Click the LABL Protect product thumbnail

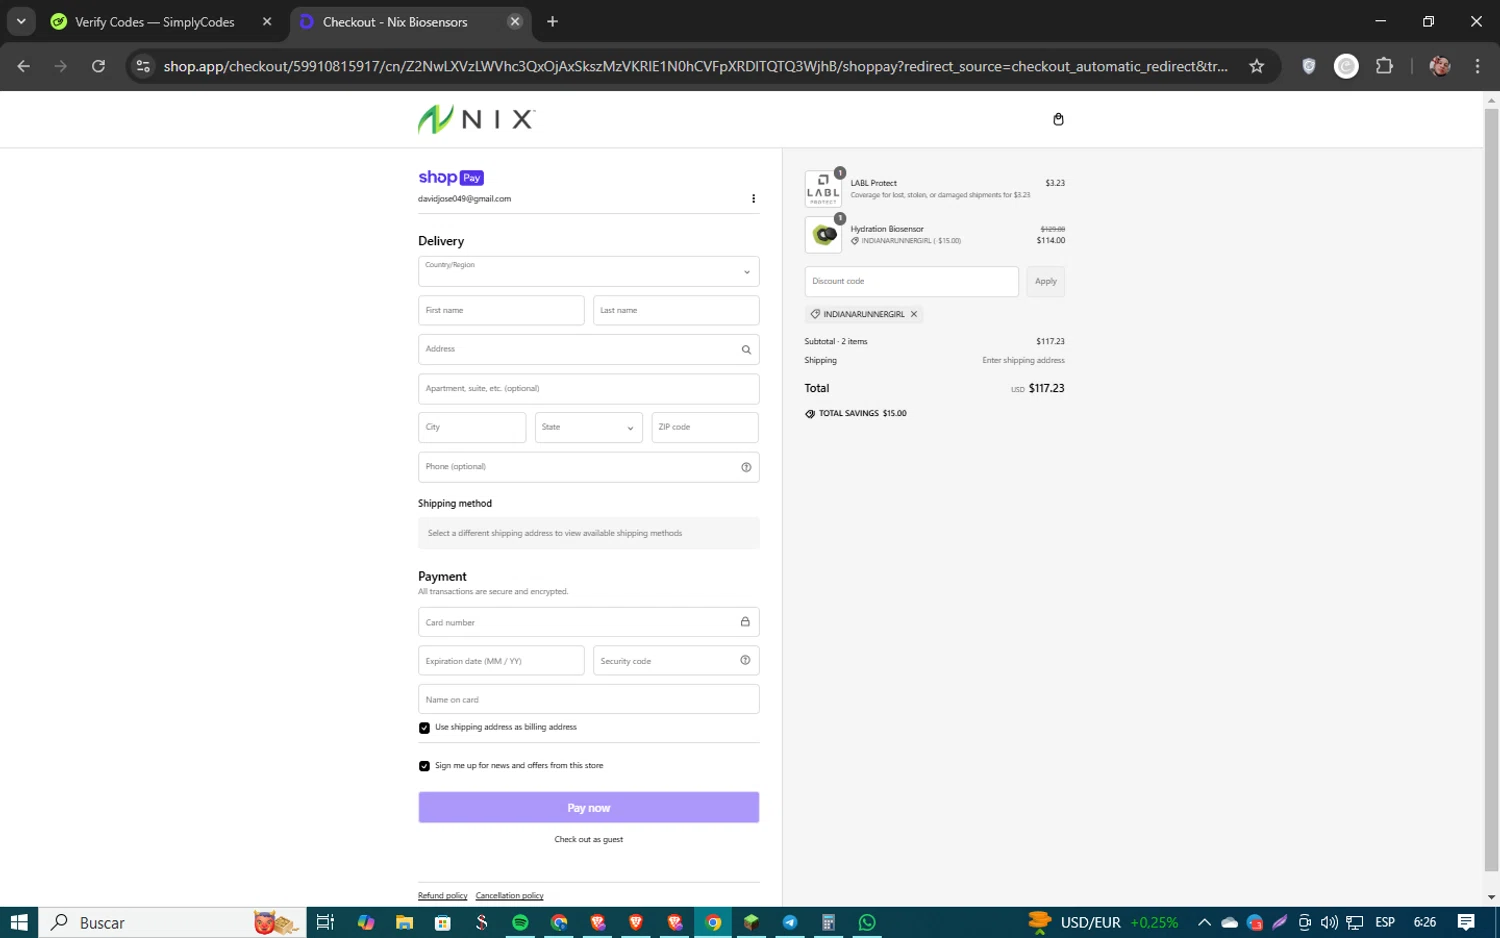pos(823,189)
